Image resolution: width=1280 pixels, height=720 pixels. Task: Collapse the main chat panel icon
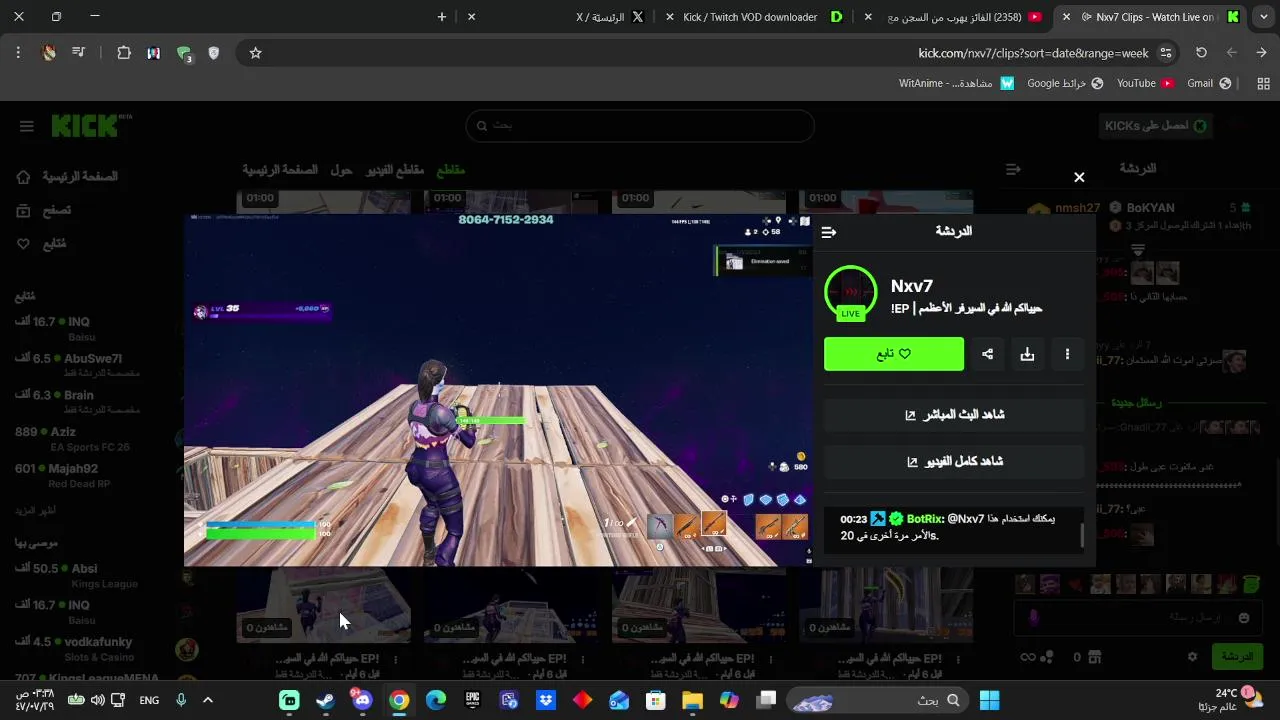tap(1013, 170)
